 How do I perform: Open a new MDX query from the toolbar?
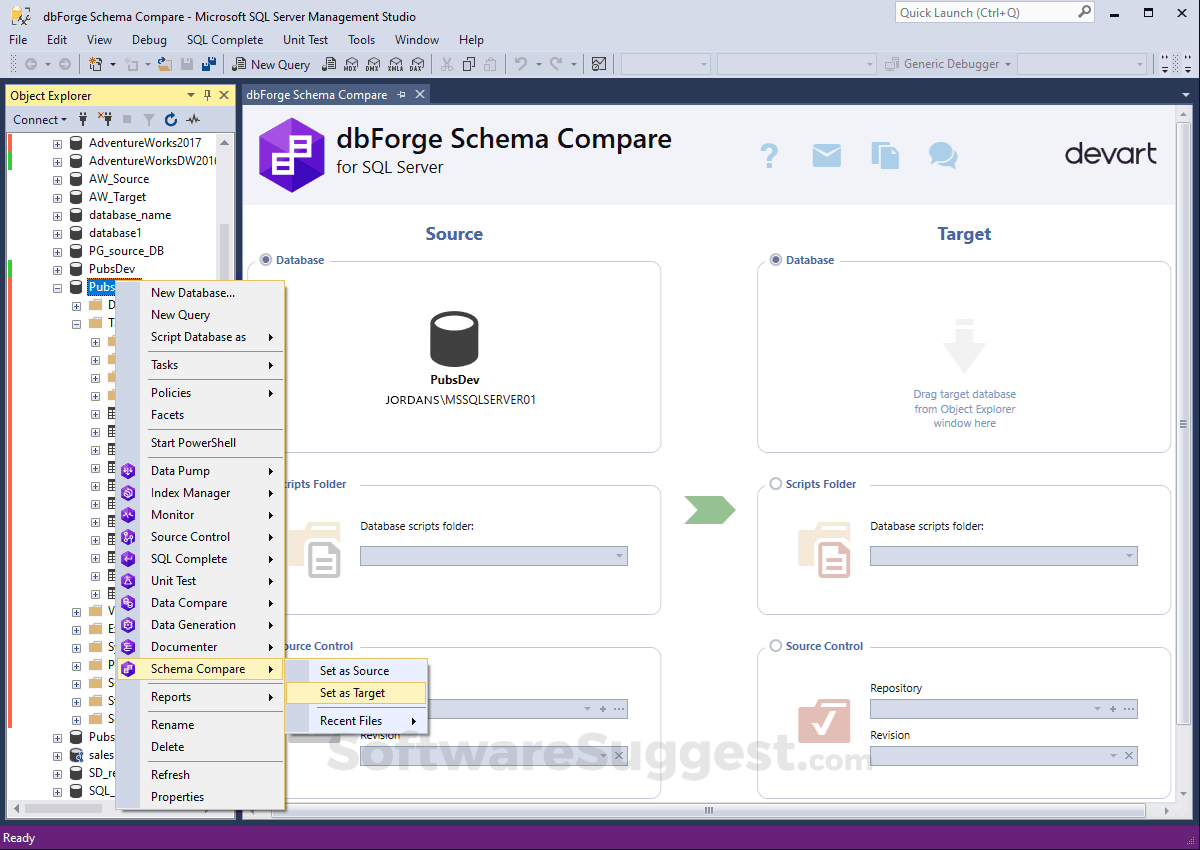350,64
